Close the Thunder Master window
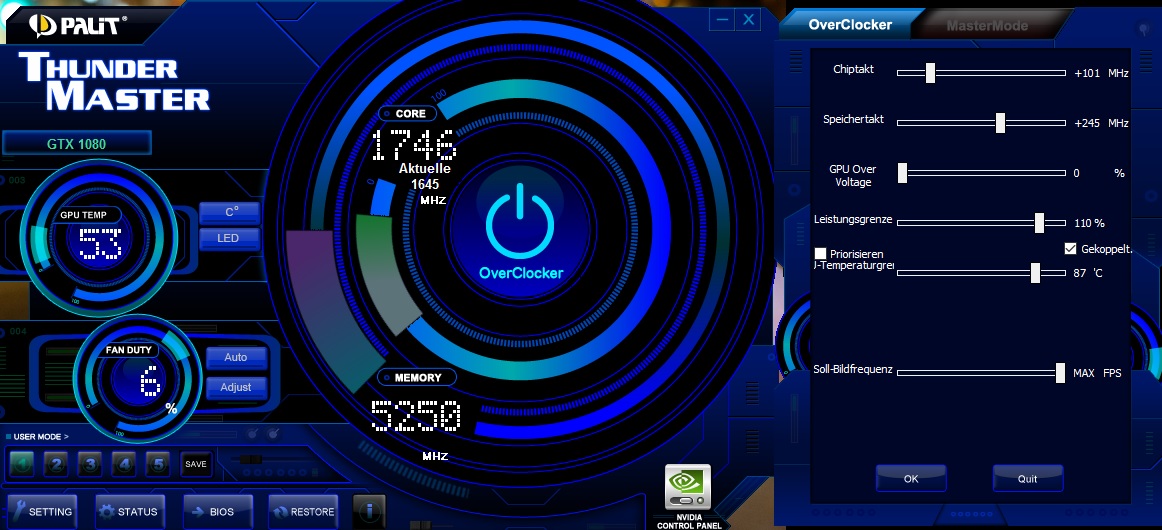The image size is (1162, 530). click(x=748, y=20)
